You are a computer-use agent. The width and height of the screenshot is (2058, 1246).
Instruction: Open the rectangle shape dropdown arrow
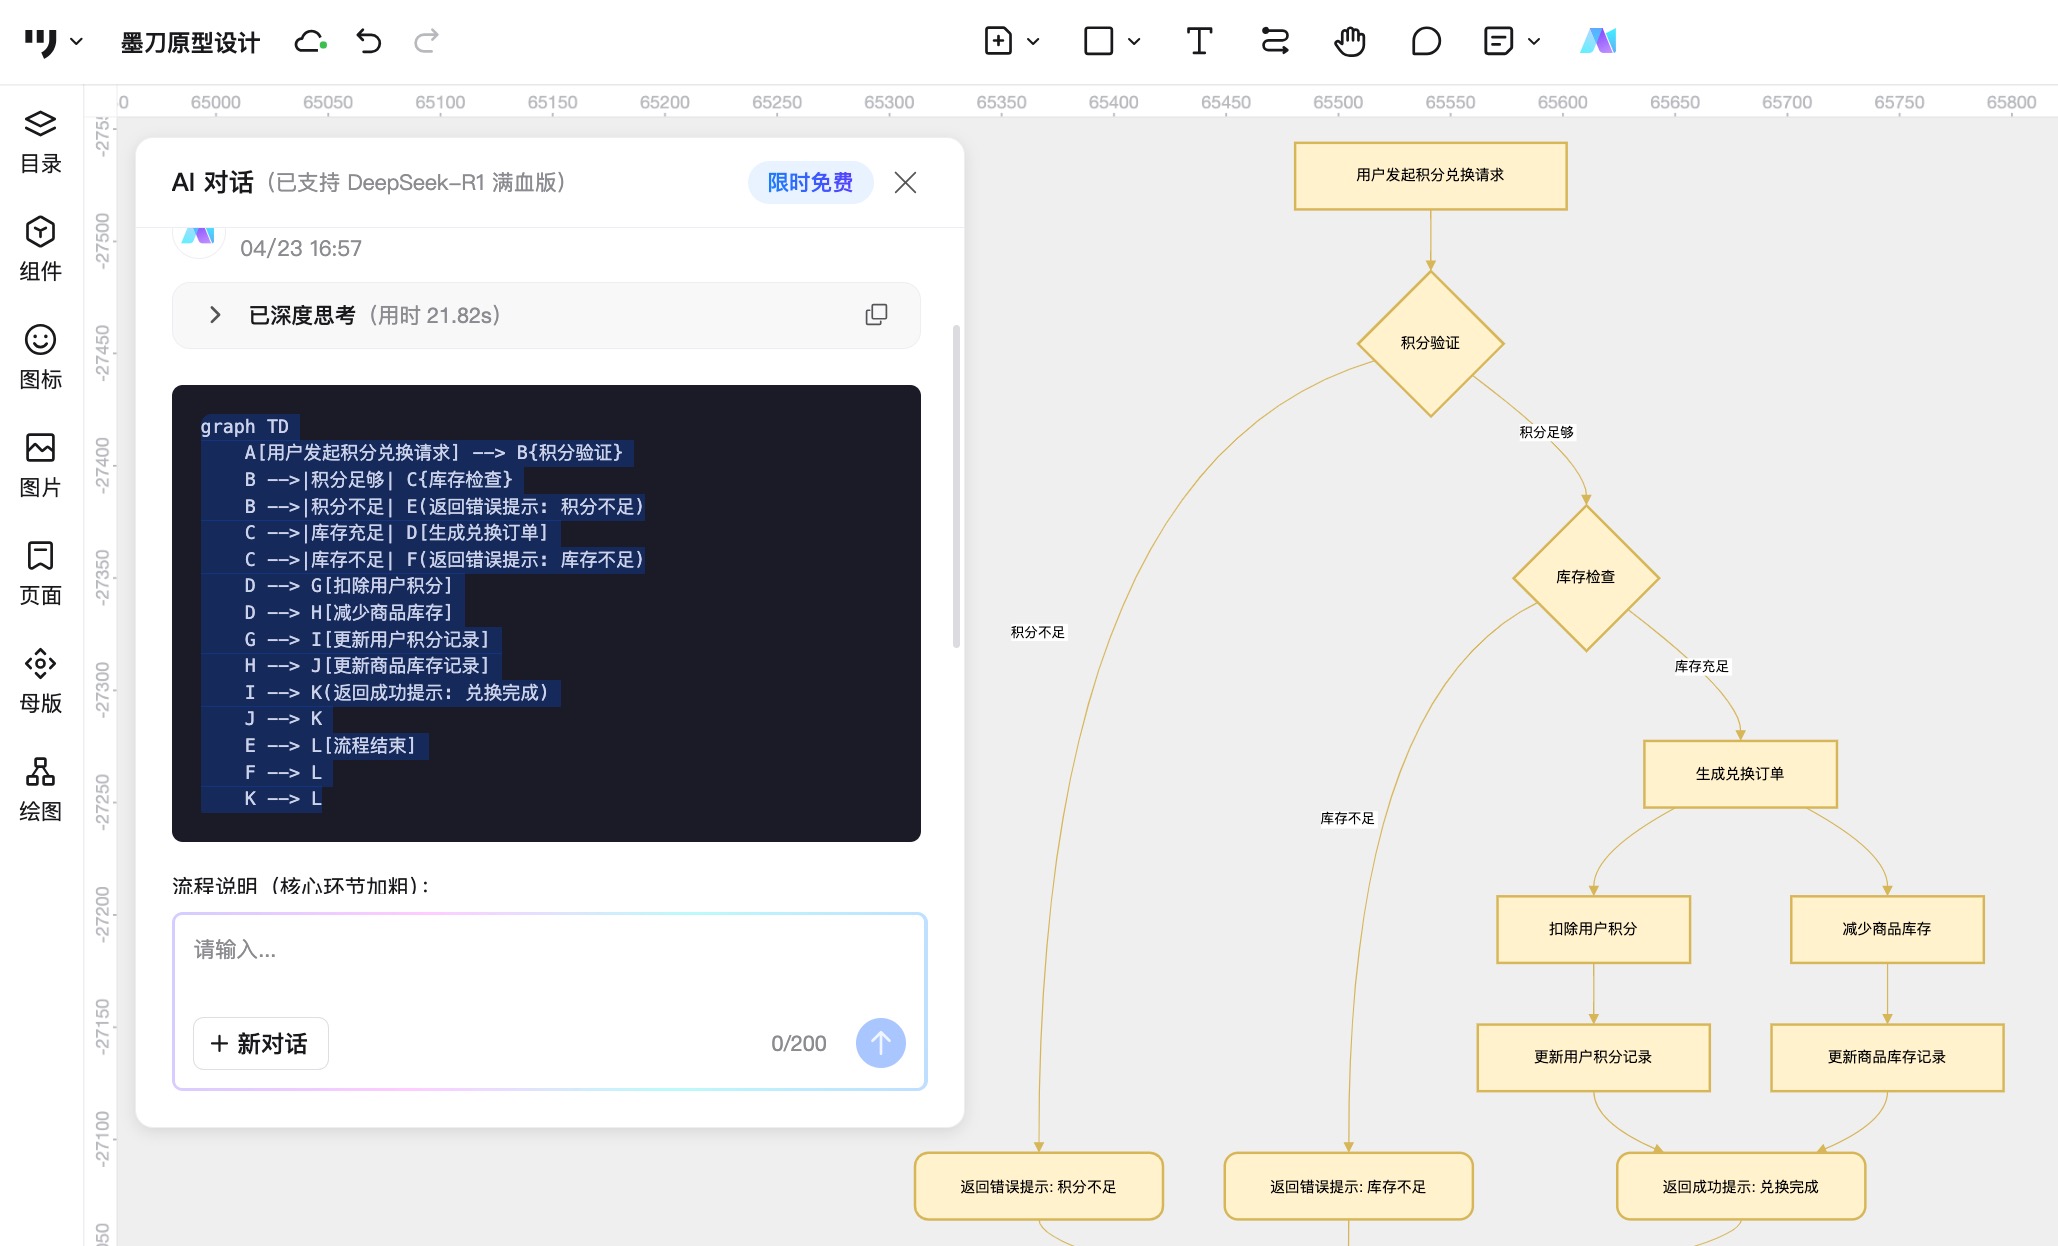[1134, 42]
